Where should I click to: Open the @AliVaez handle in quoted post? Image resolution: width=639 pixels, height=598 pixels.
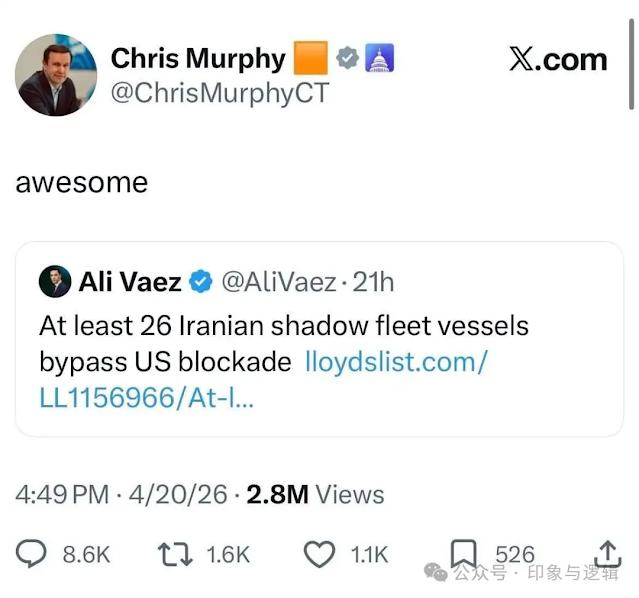[277, 282]
